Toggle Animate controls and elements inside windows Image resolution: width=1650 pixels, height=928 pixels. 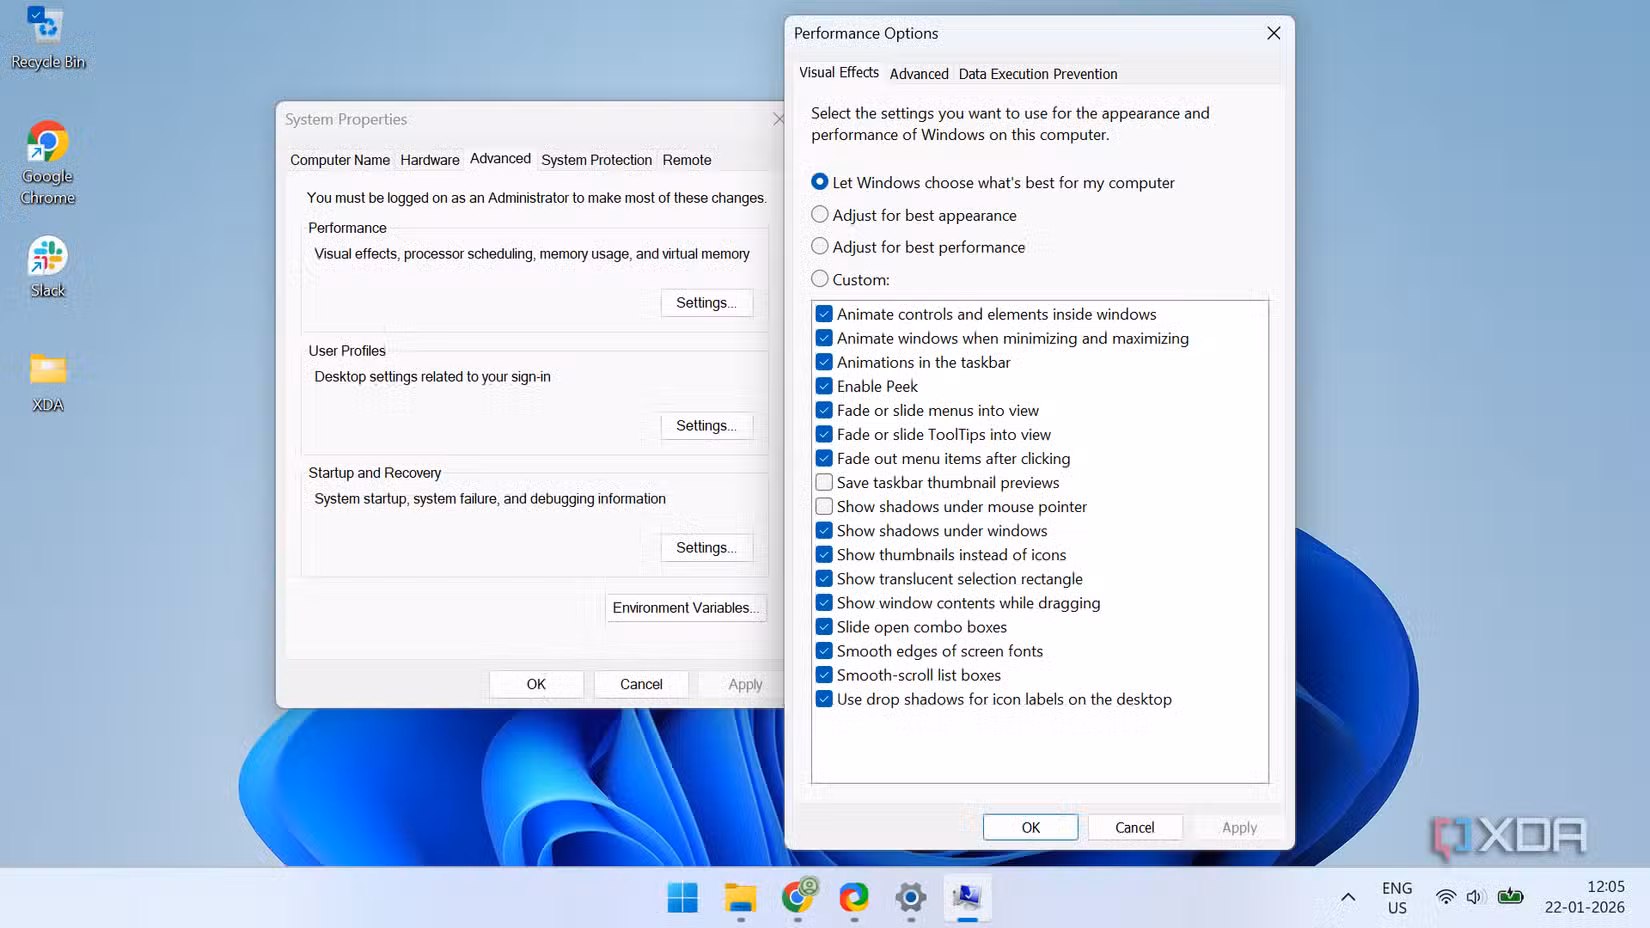[824, 314]
